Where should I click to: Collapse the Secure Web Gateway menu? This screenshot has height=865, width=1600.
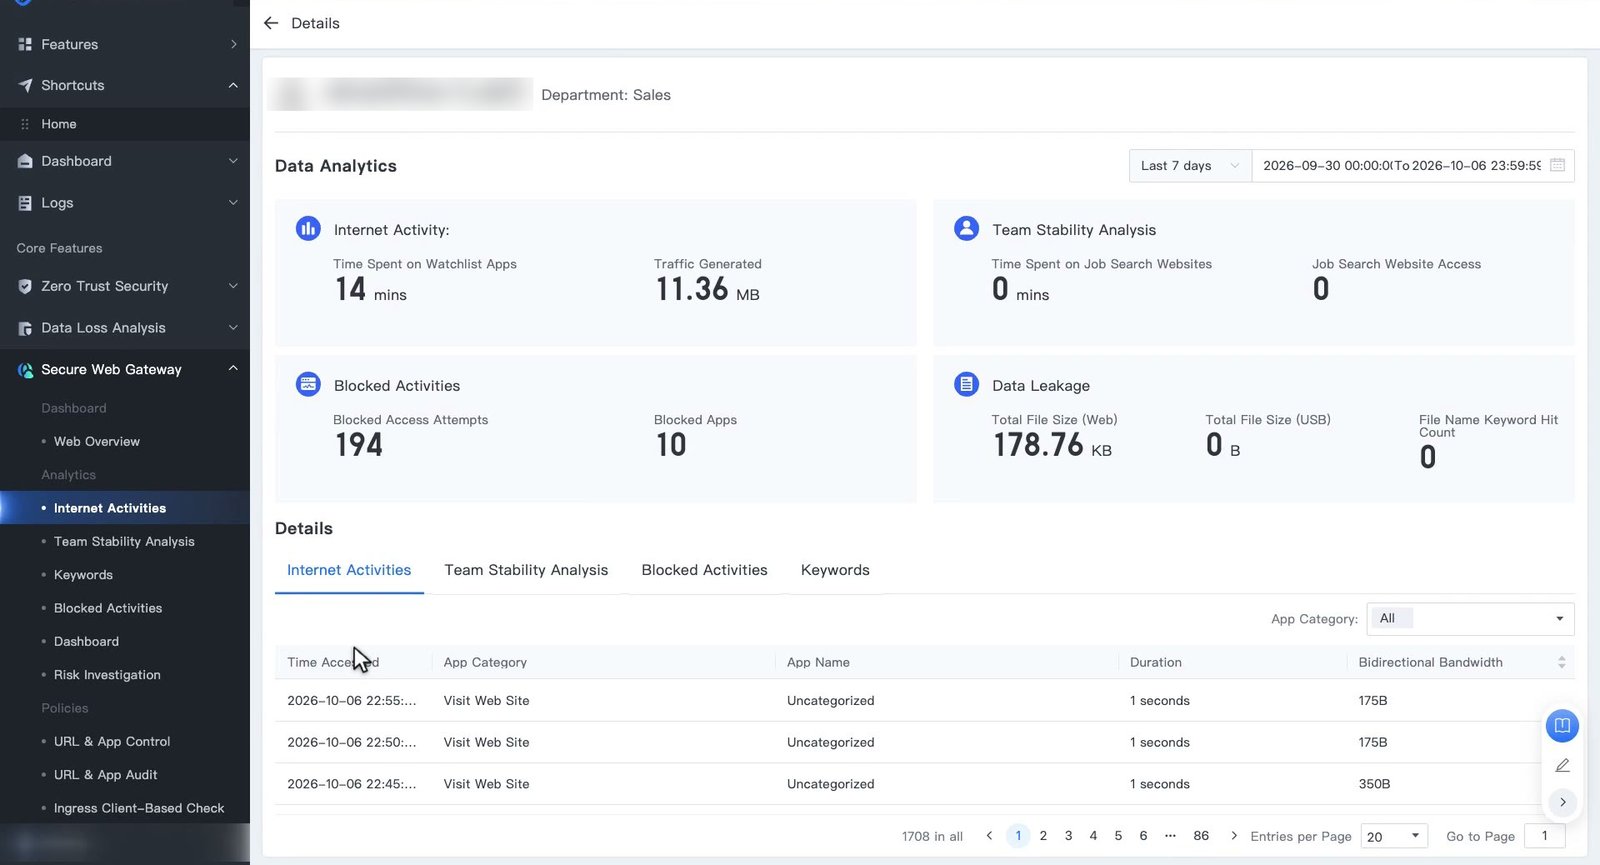point(233,369)
